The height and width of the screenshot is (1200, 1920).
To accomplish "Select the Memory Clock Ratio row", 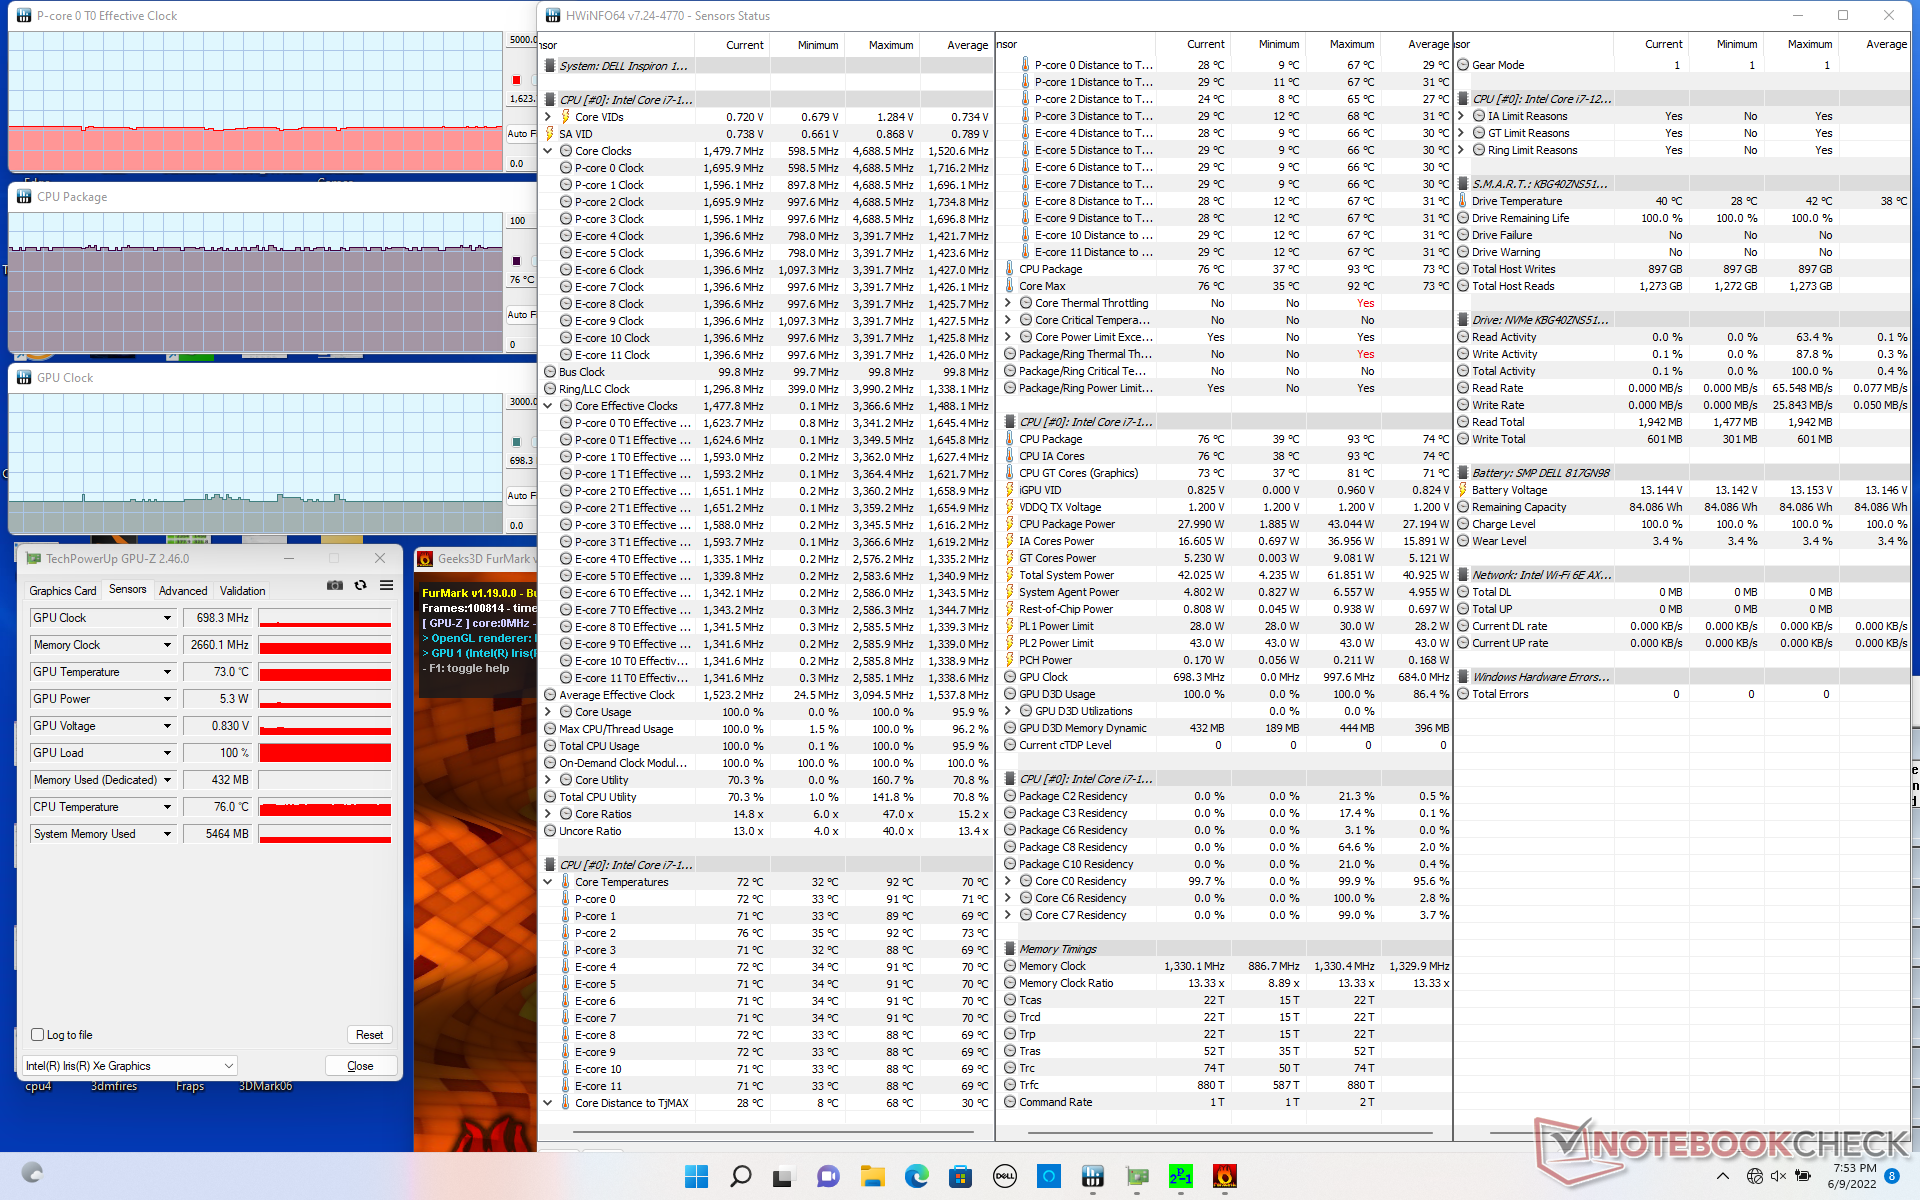I will pos(1227,983).
